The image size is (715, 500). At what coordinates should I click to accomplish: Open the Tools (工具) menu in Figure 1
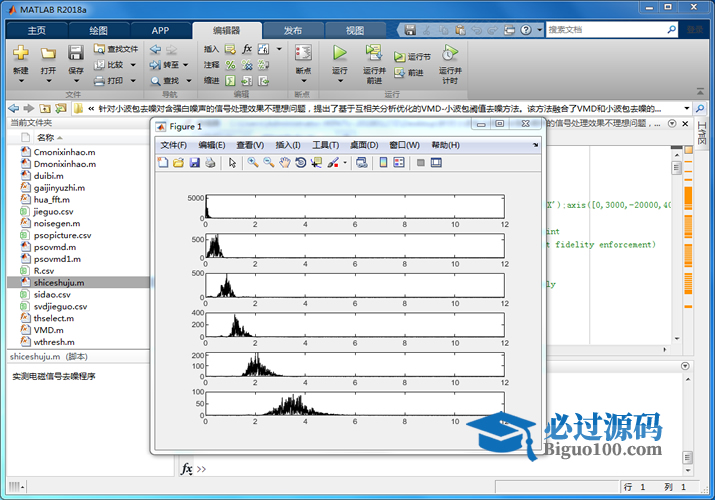click(x=325, y=145)
